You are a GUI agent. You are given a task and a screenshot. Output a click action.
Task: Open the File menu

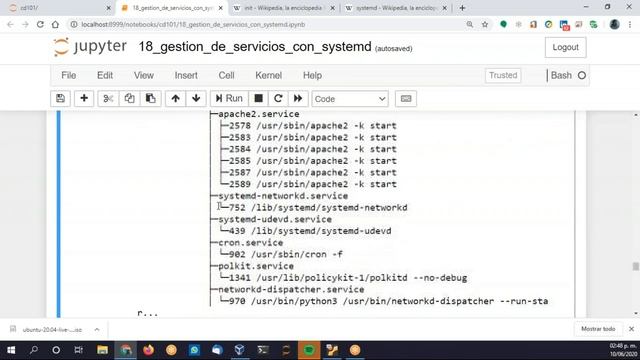[69, 76]
